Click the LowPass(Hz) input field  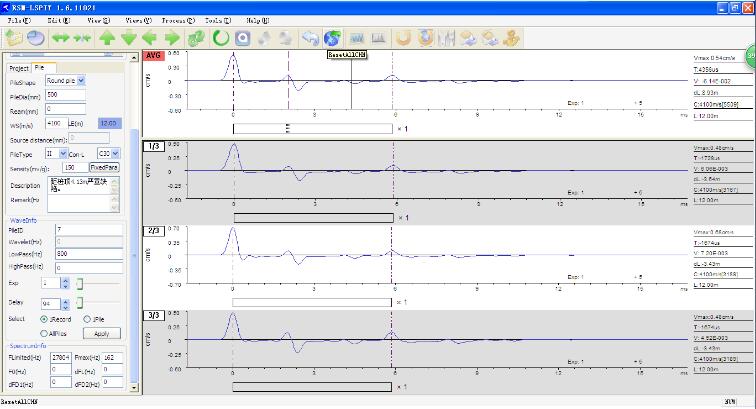coord(89,254)
